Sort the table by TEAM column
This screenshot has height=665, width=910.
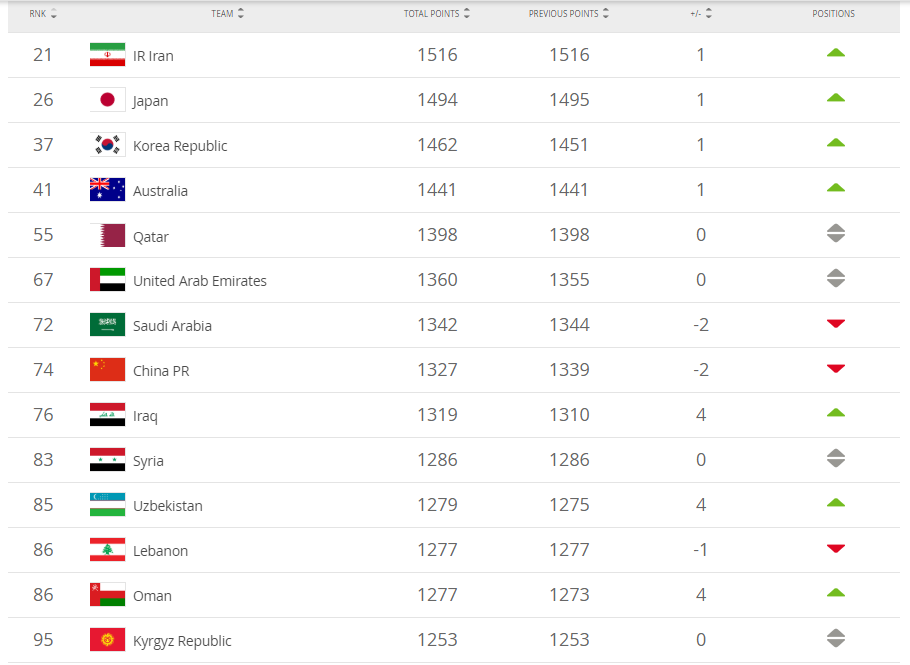pos(228,14)
